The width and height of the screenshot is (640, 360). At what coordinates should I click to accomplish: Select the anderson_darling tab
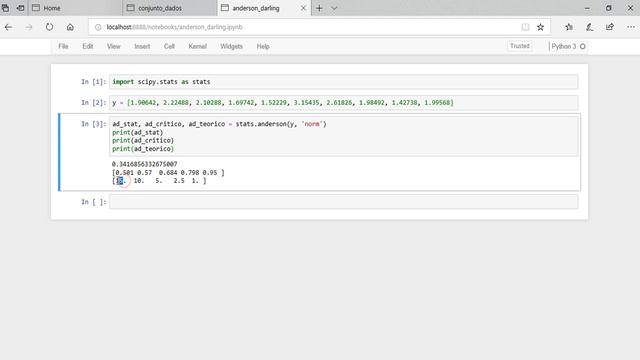pyautogui.click(x=256, y=8)
